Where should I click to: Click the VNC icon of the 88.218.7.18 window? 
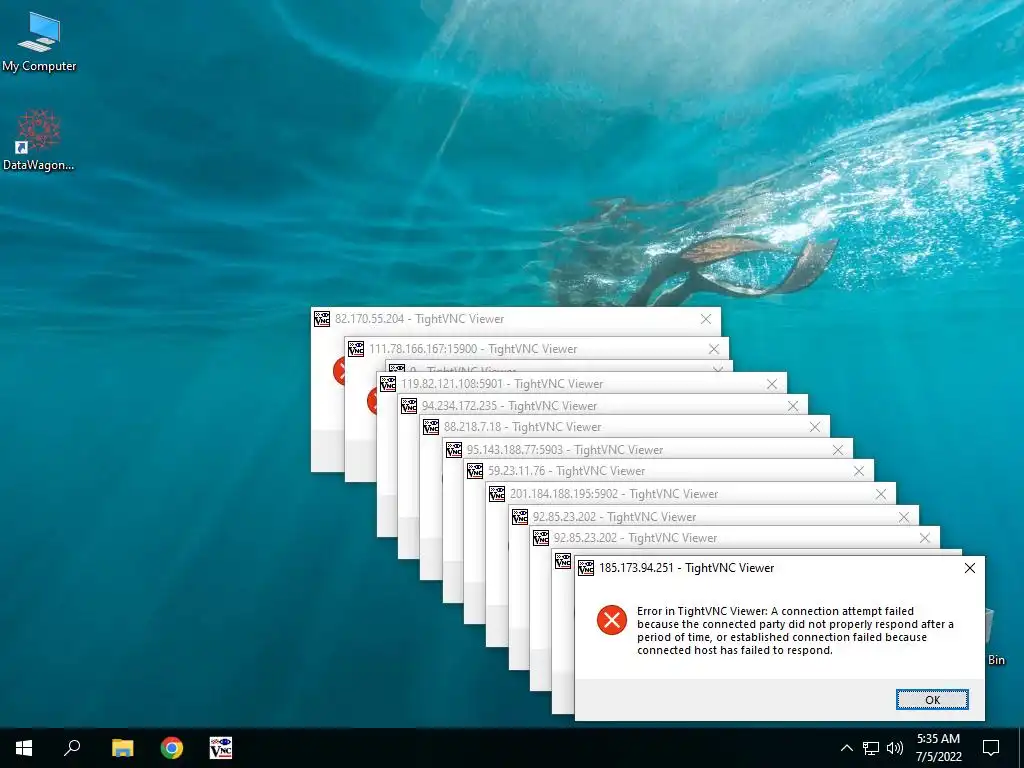tap(431, 427)
